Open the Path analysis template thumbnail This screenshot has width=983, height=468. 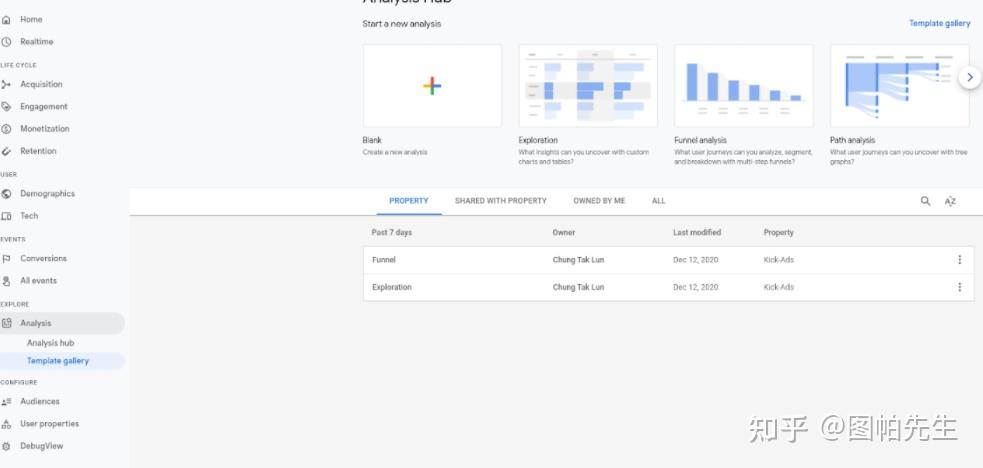[x=900, y=86]
